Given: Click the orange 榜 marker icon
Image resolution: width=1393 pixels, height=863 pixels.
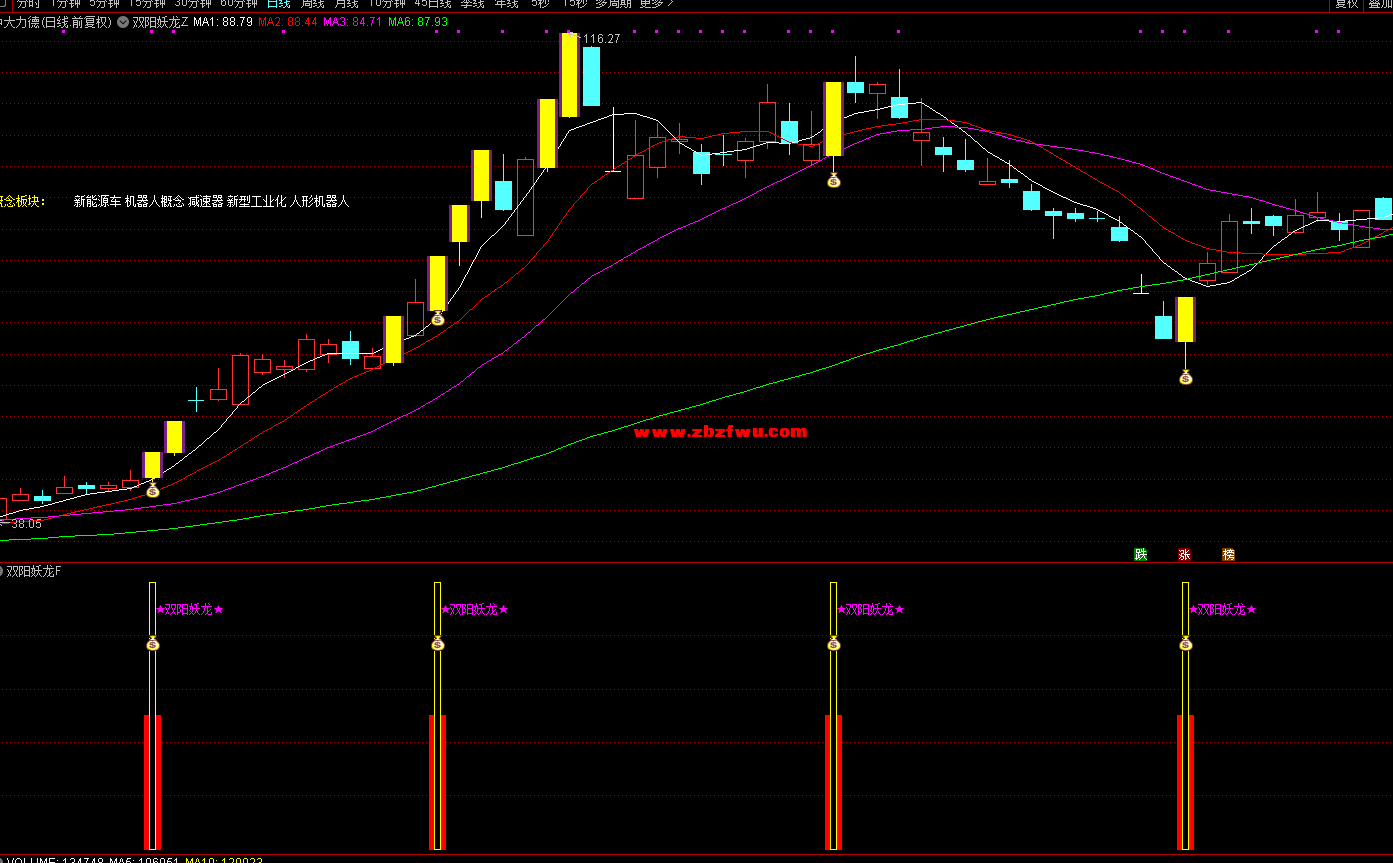Looking at the screenshot, I should 1228,554.
